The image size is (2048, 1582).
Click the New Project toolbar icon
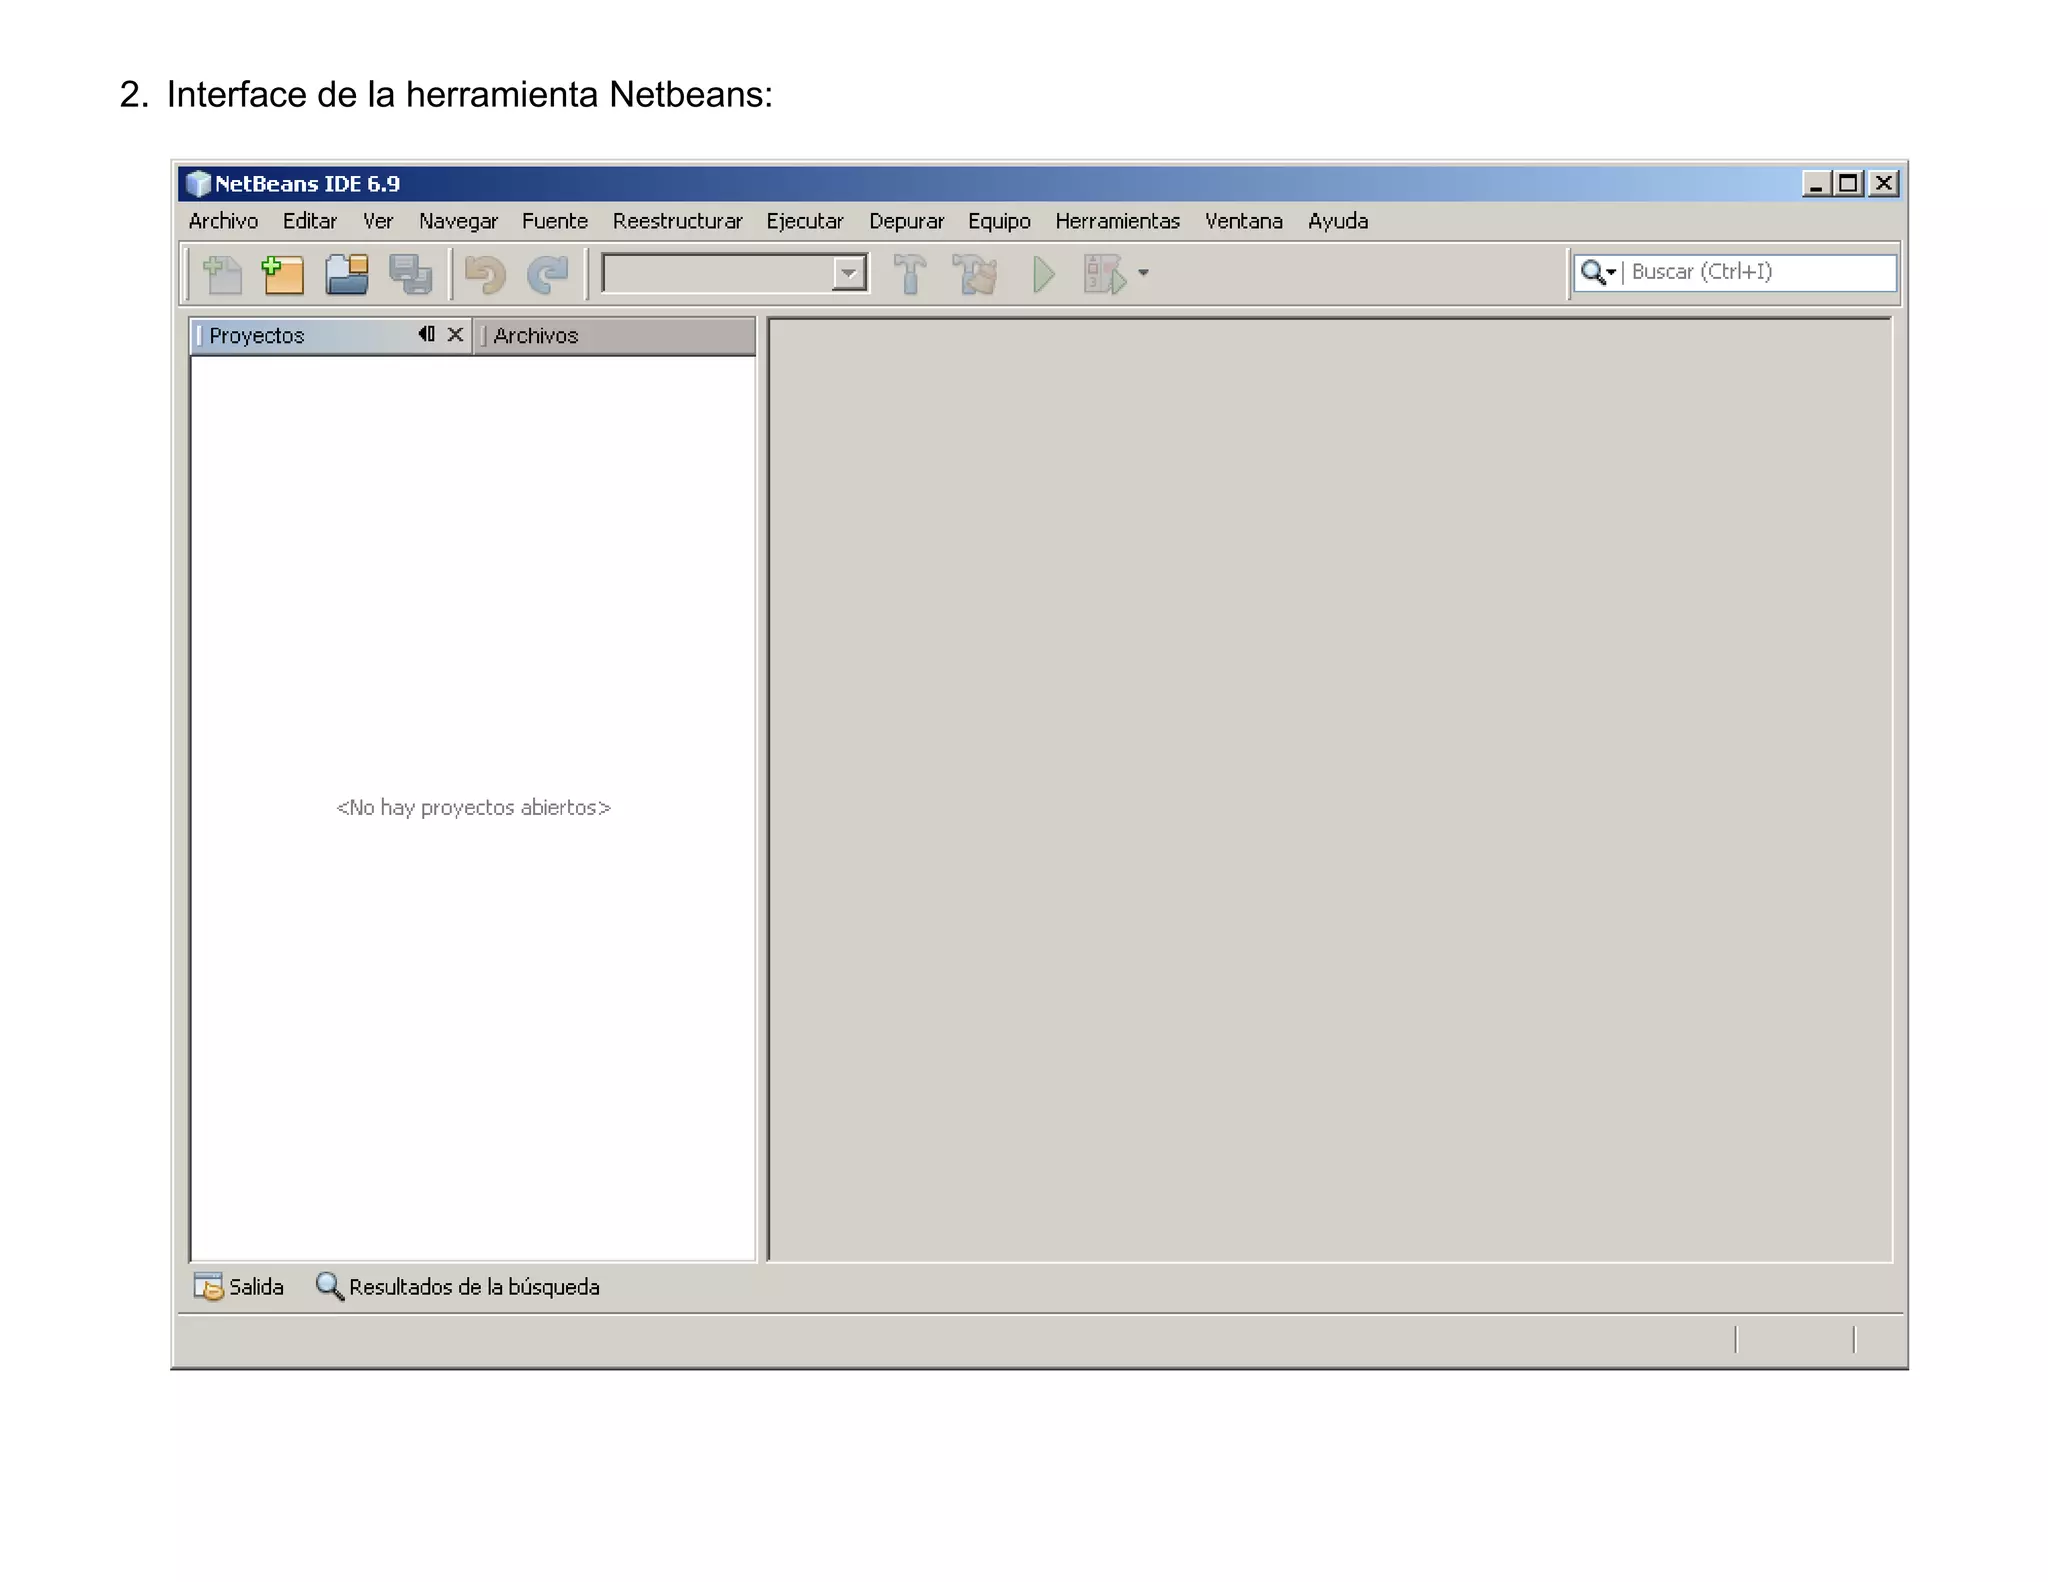click(x=283, y=274)
